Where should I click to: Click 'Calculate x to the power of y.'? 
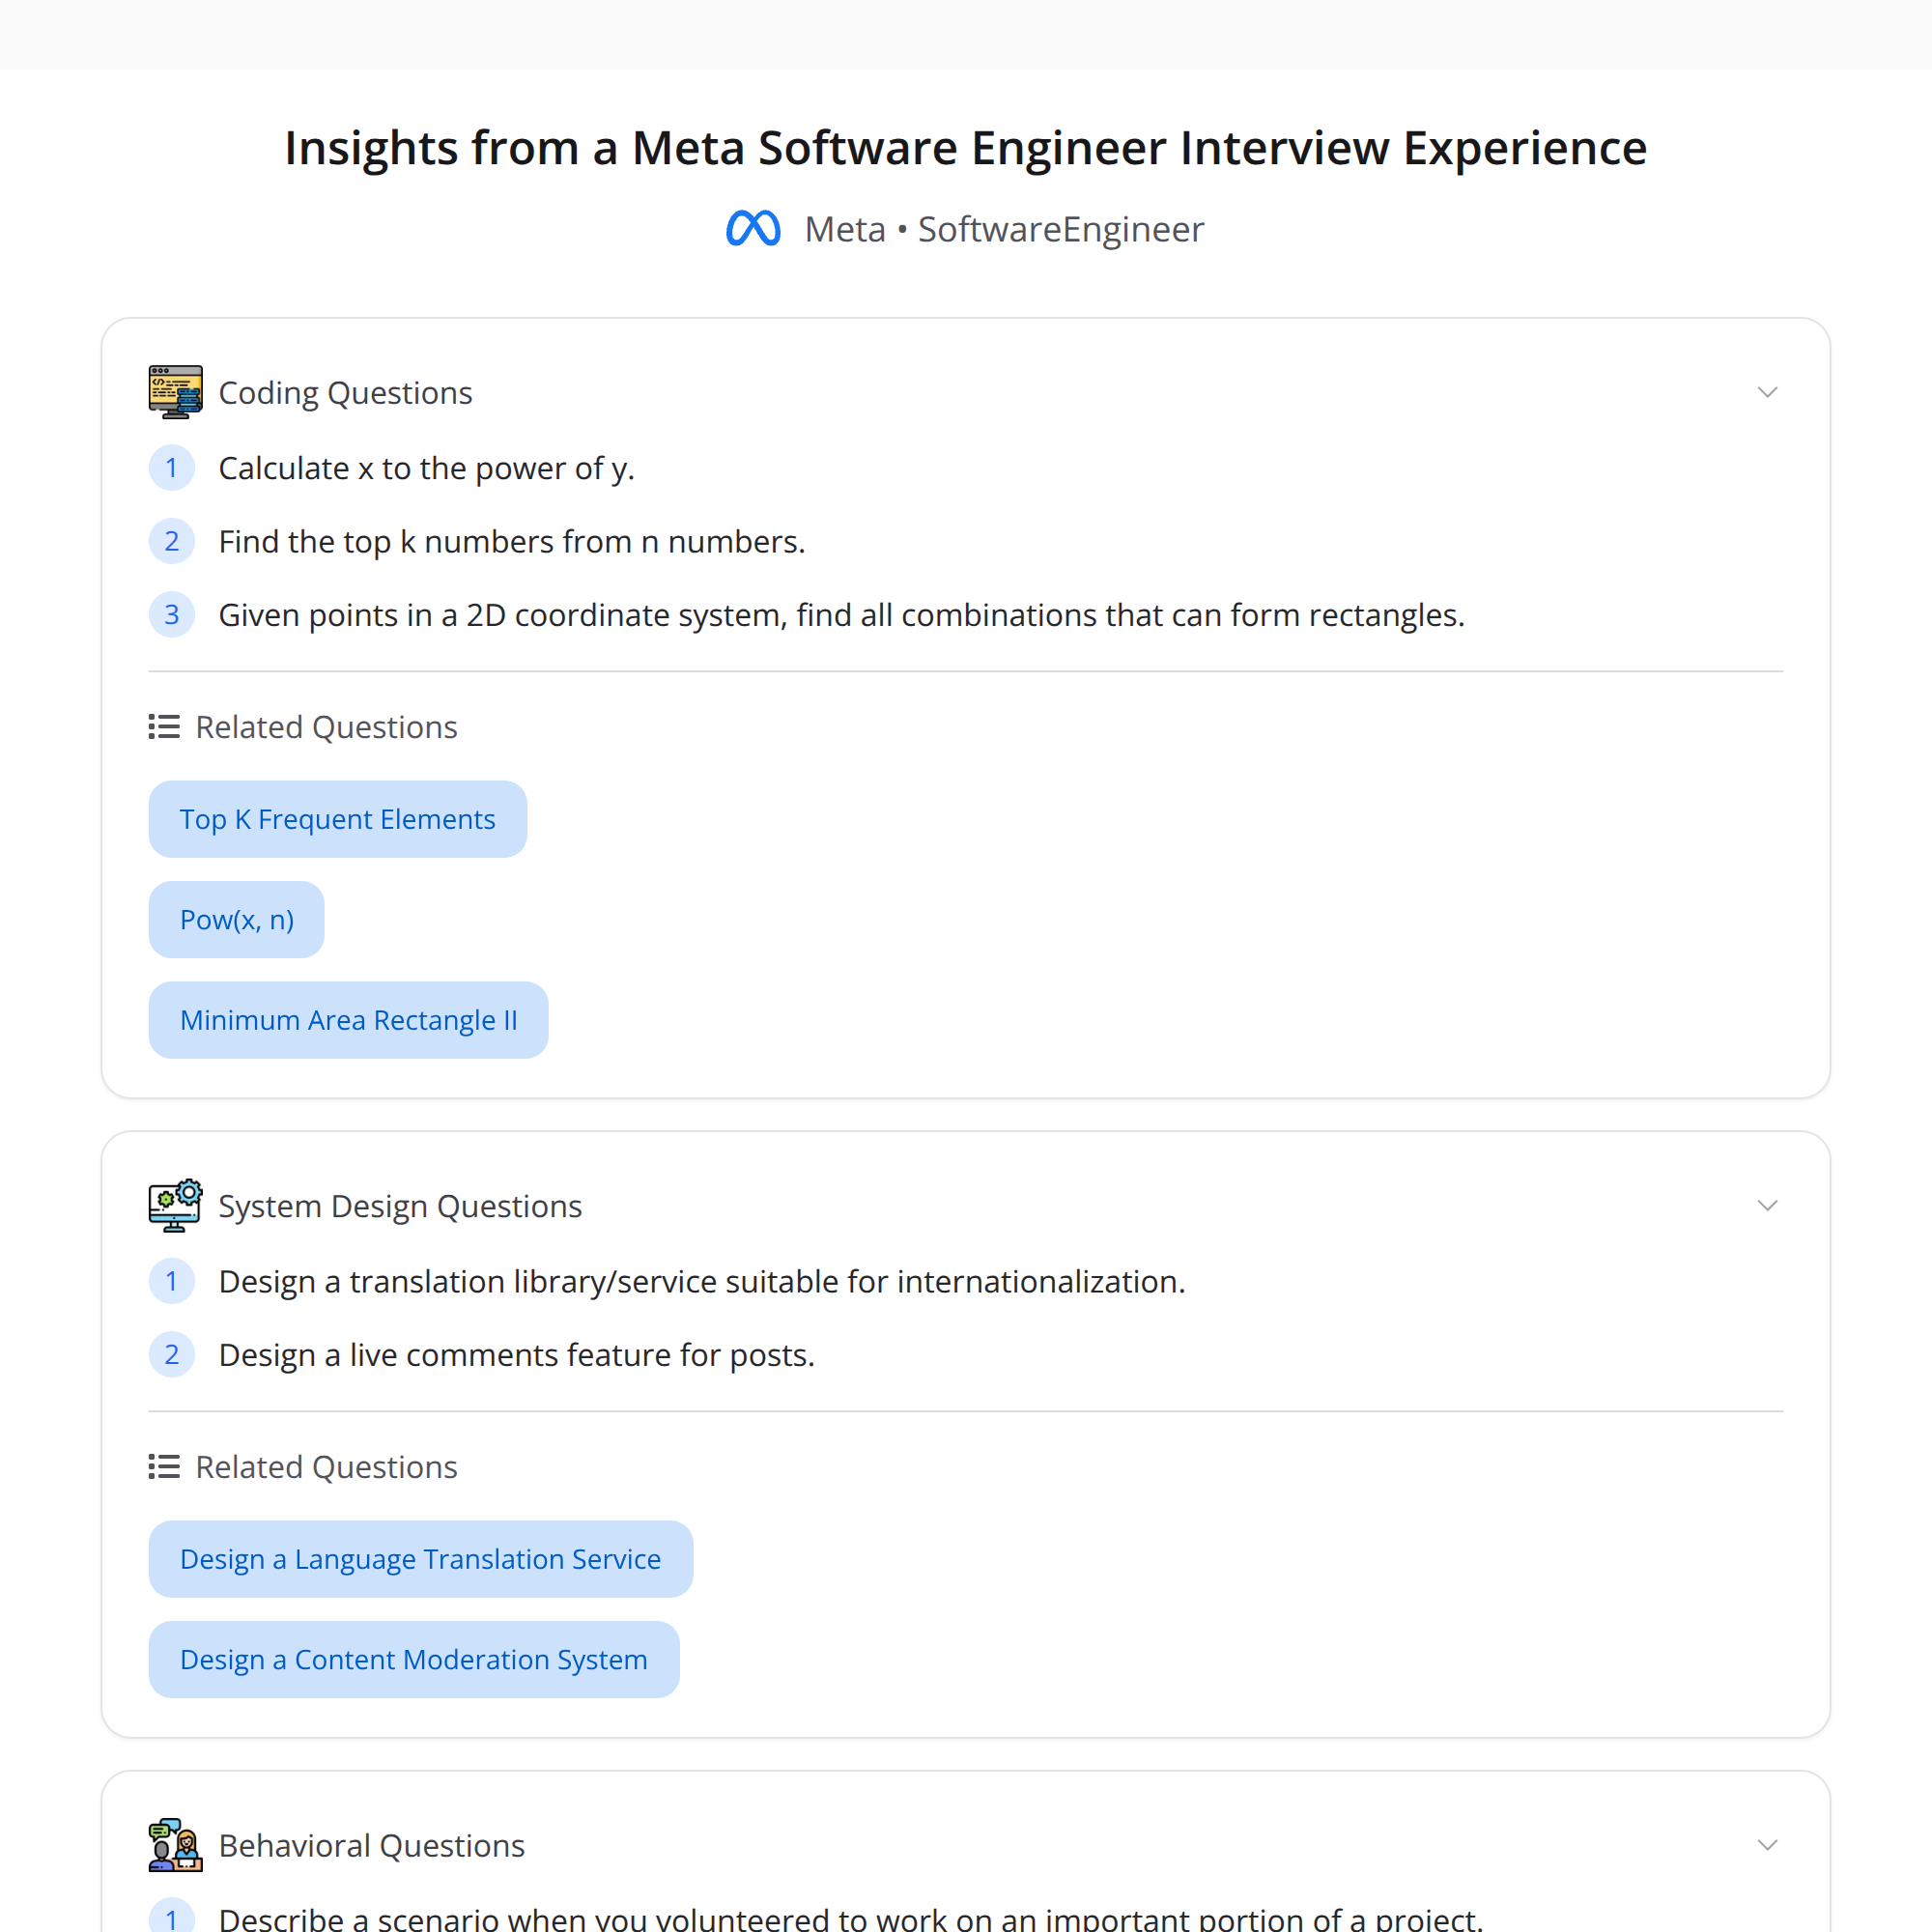pos(427,468)
